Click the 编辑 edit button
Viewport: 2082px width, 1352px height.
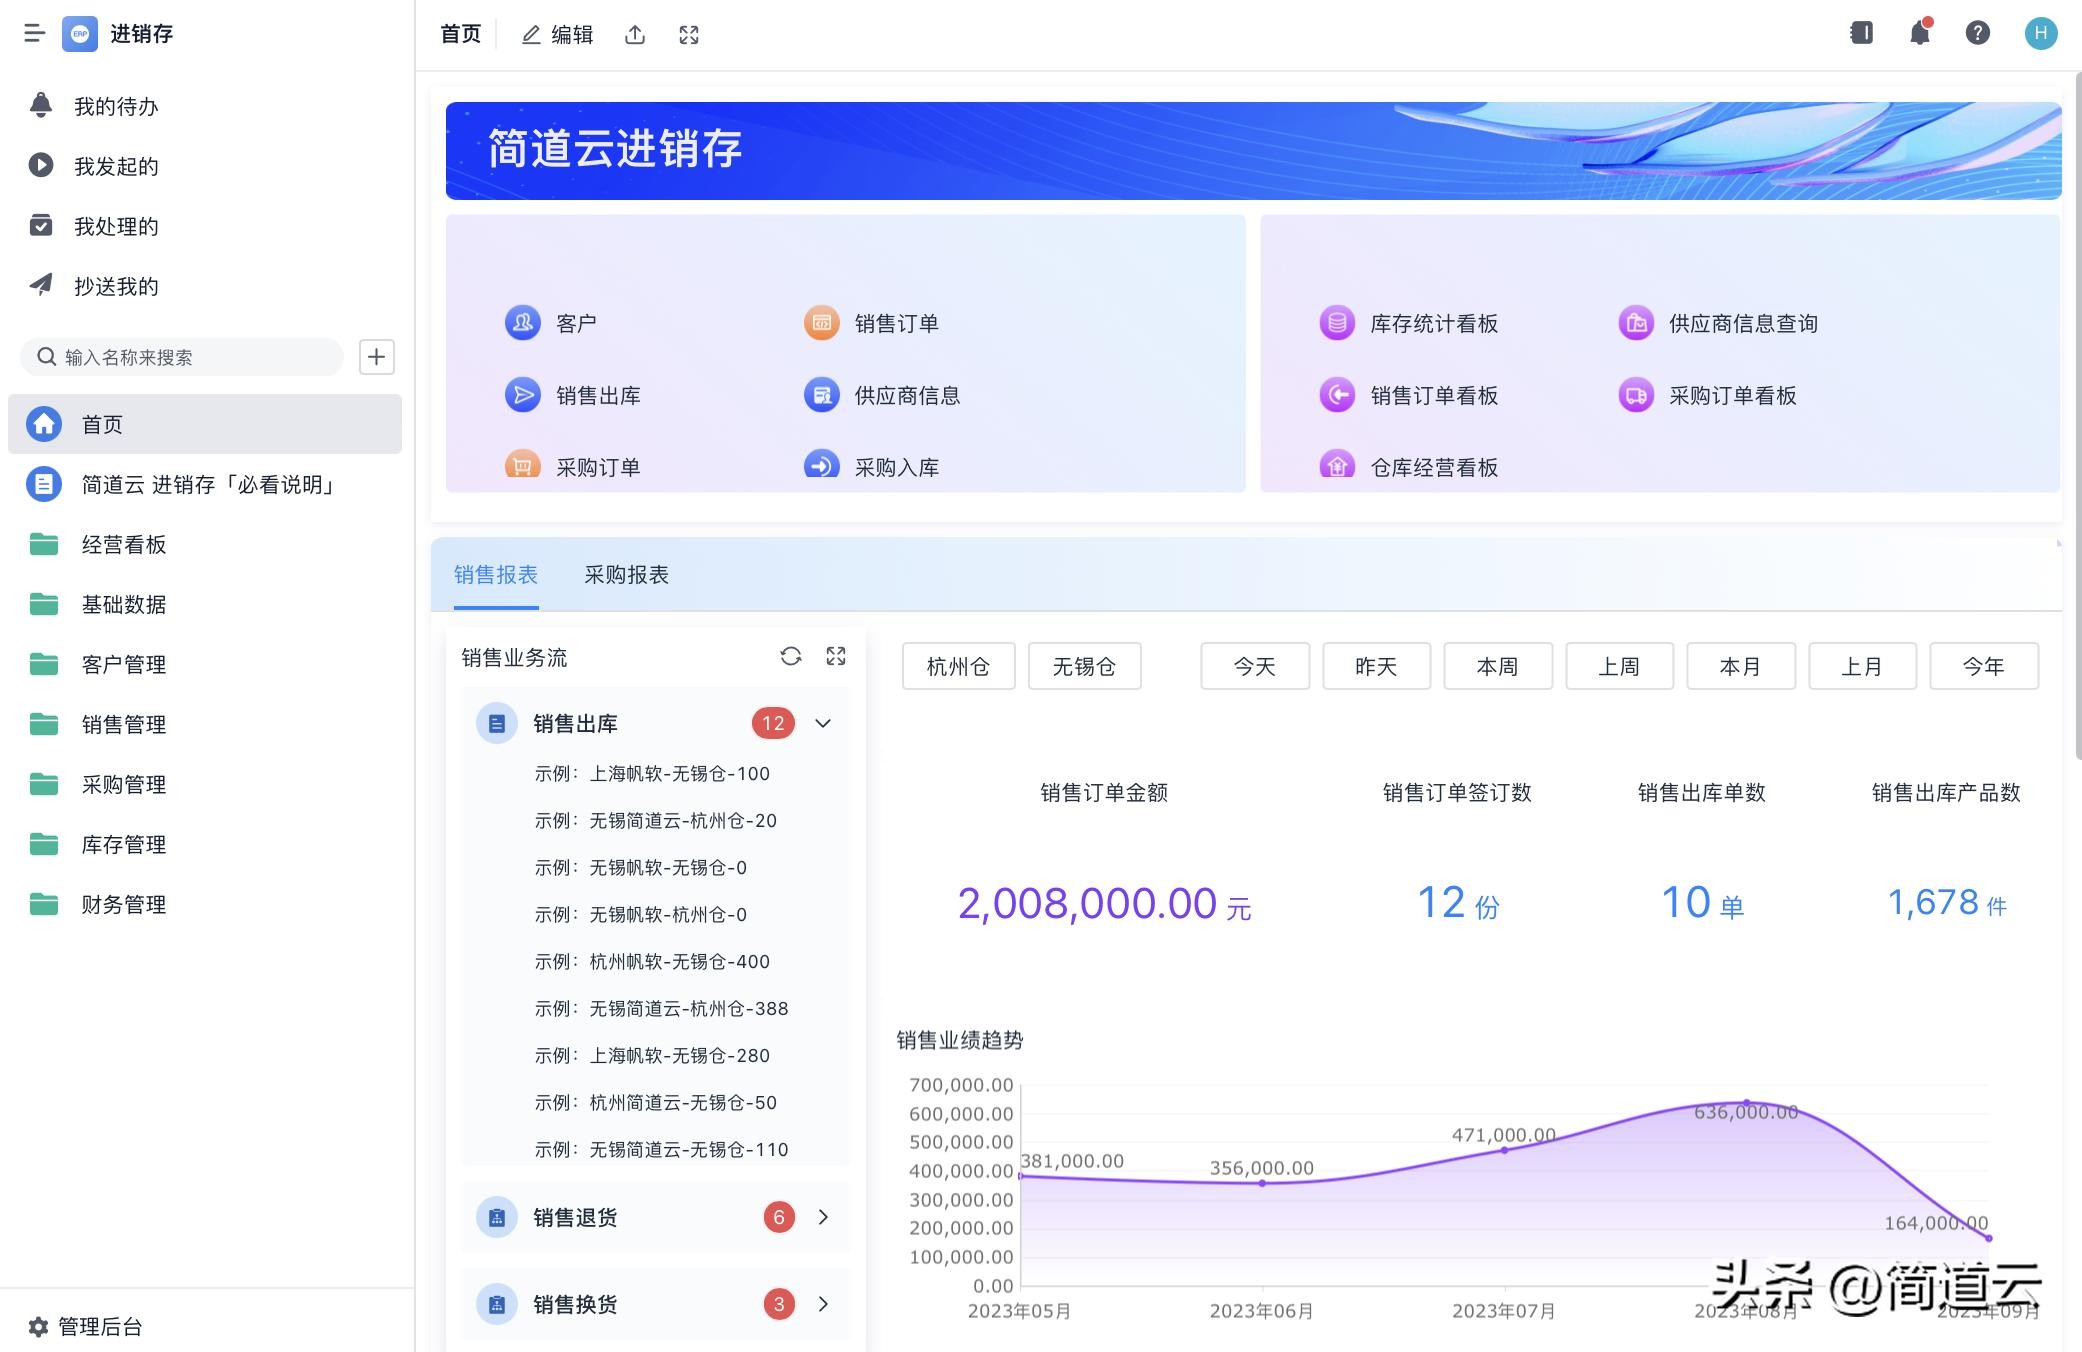[x=558, y=35]
